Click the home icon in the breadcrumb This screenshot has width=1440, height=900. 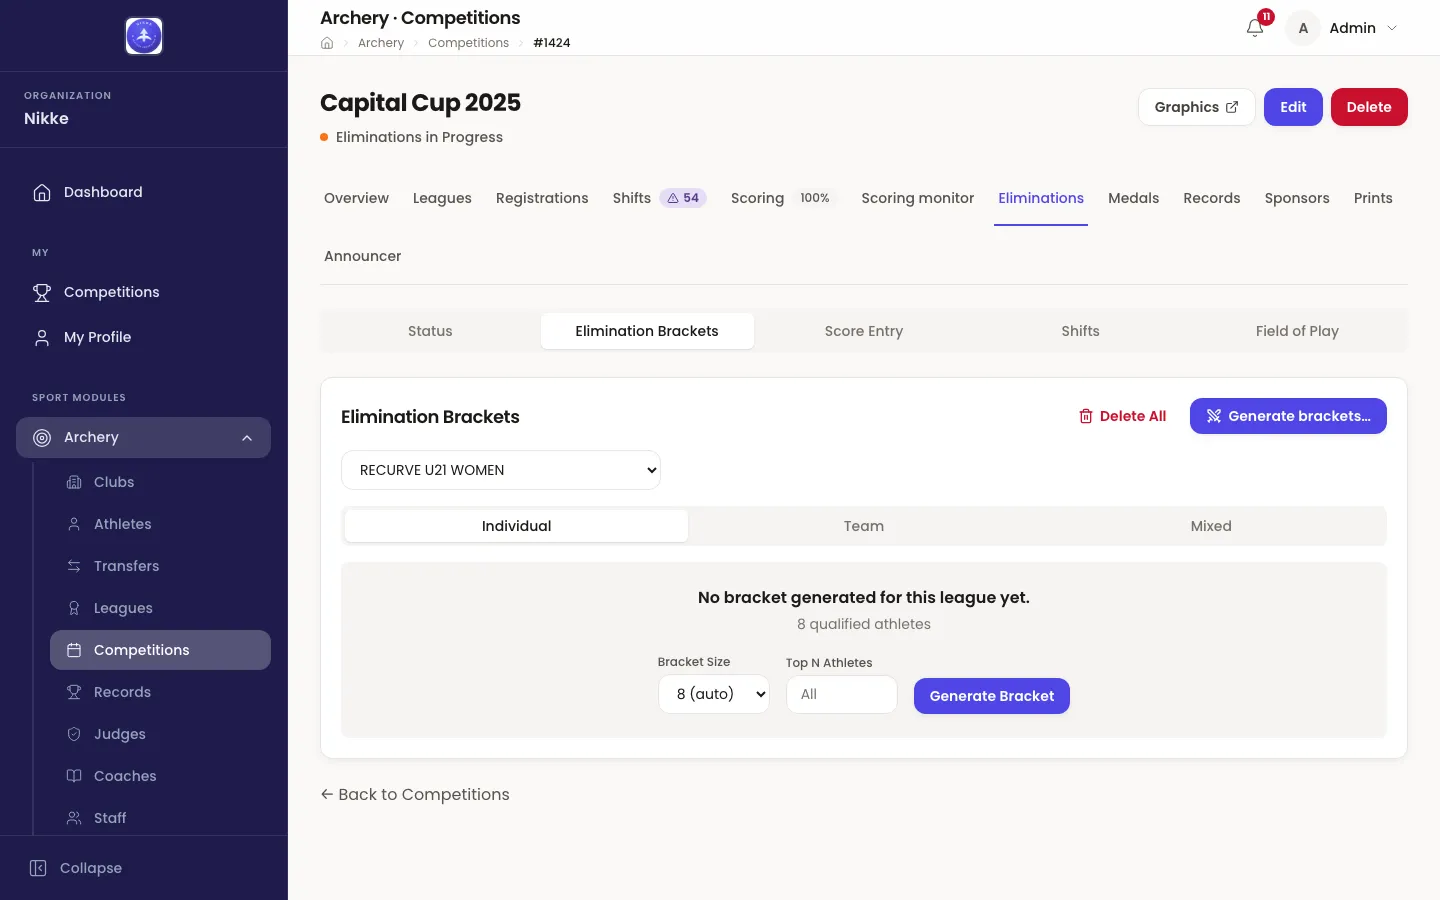(327, 43)
